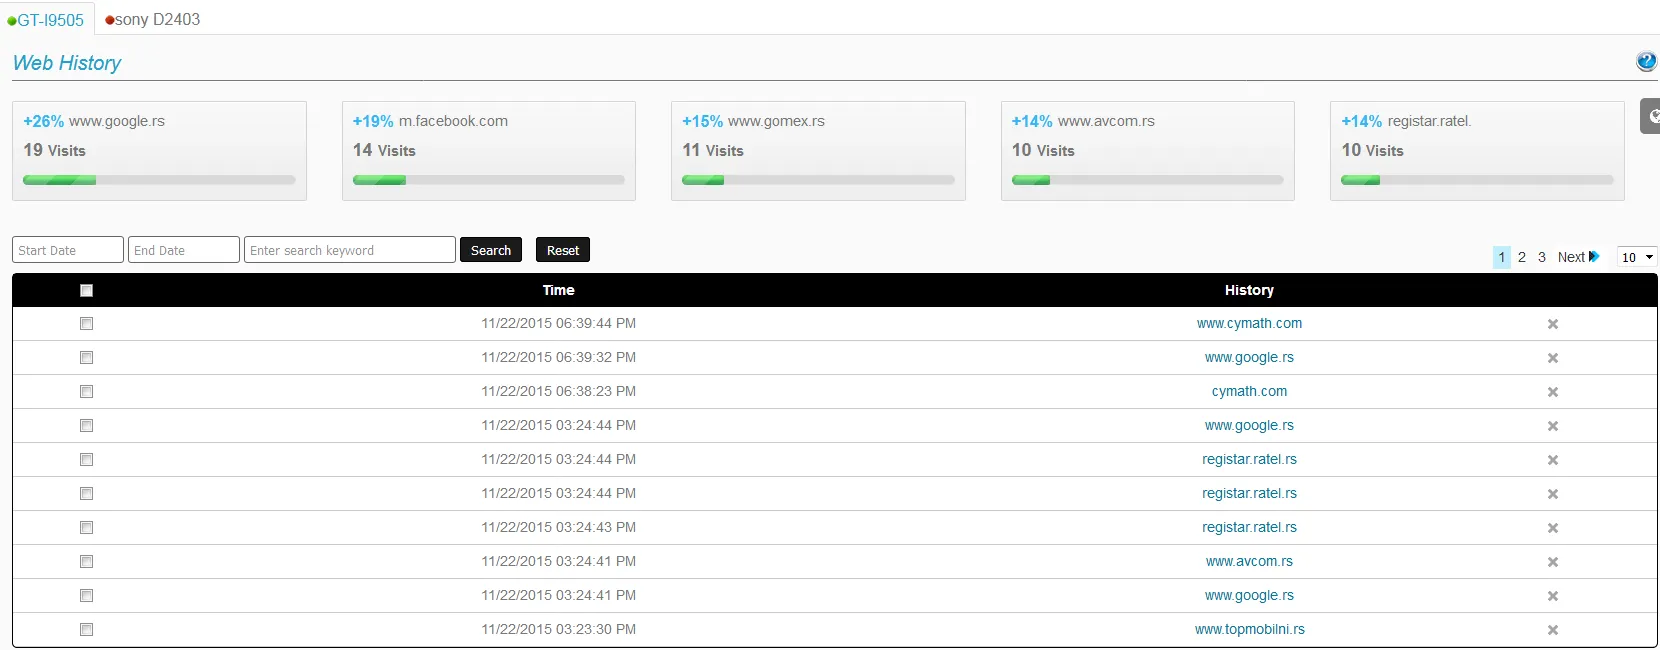Image resolution: width=1660 pixels, height=650 pixels.
Task: Click the www.google.rs visits progress bar
Action: 159,180
